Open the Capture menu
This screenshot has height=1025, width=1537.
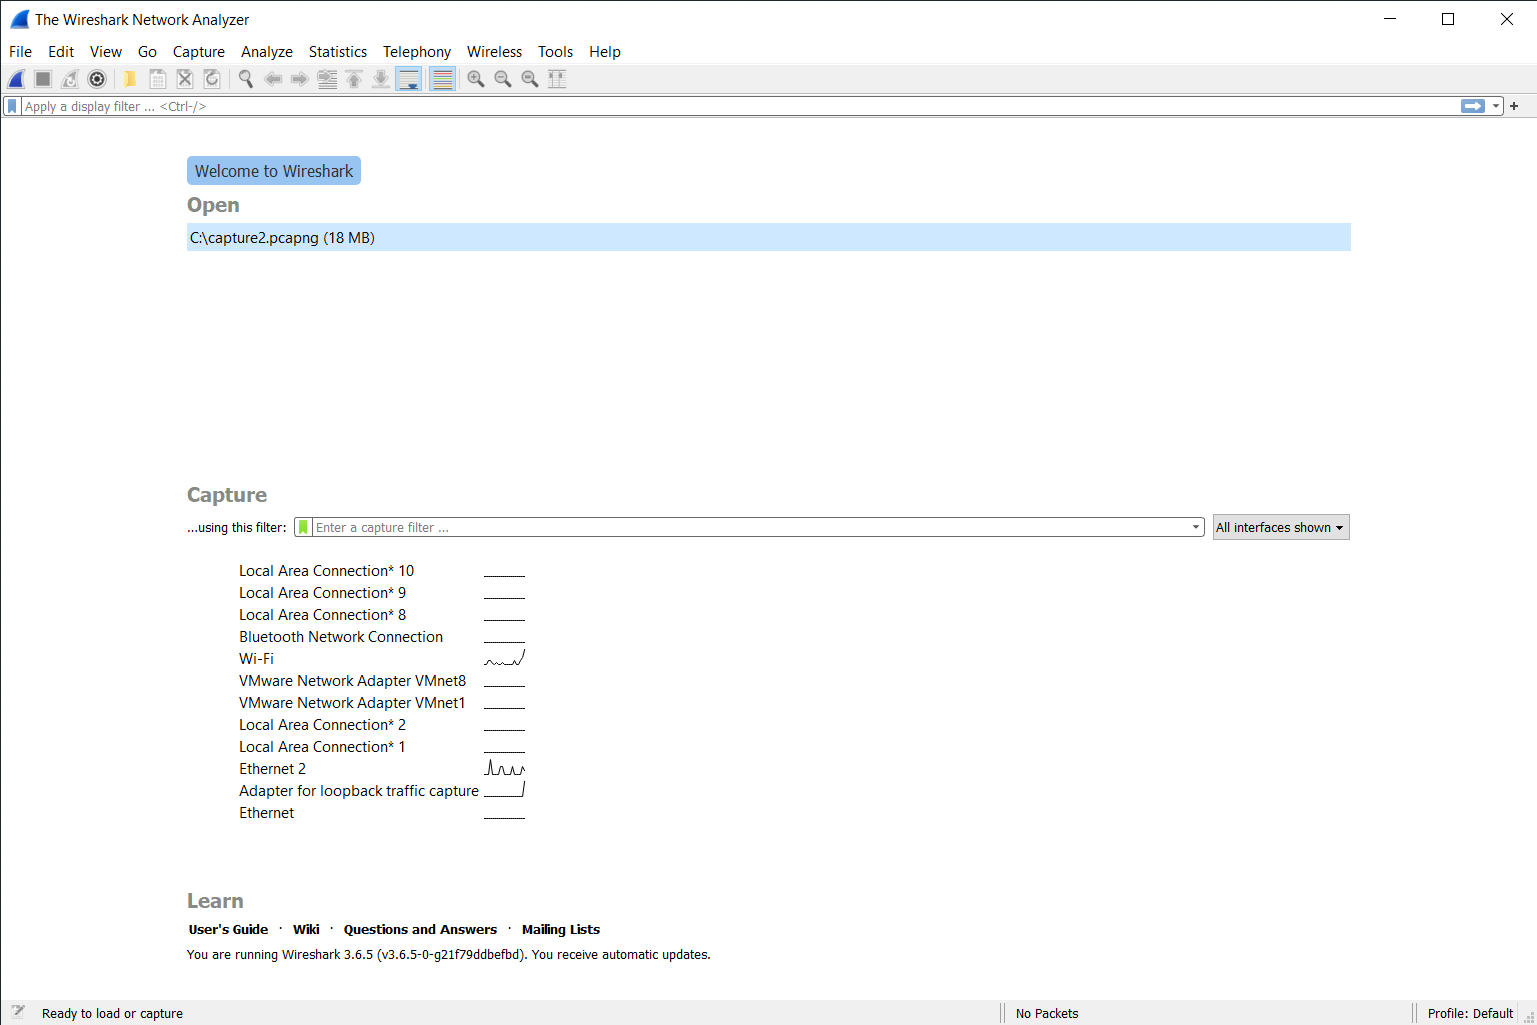[x=199, y=52]
